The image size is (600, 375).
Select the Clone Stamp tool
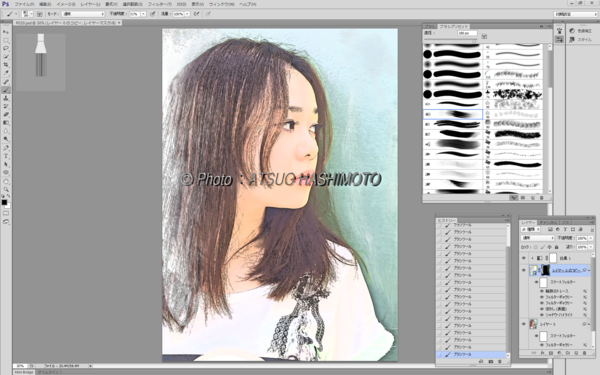point(6,98)
